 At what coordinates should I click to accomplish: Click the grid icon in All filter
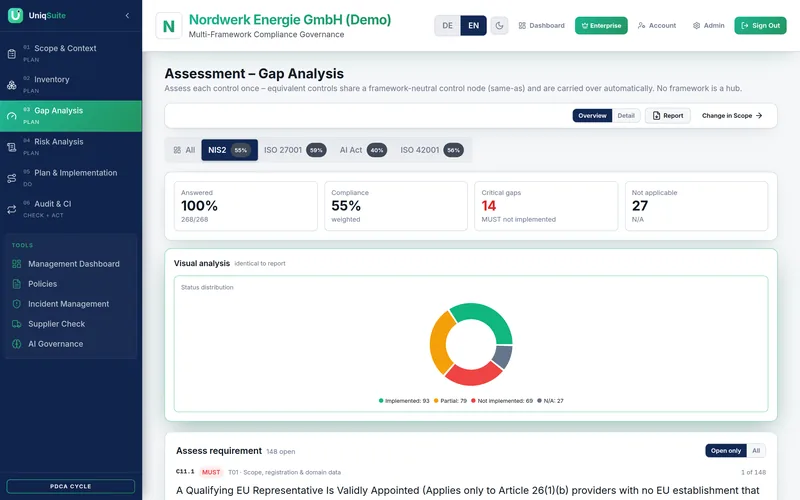pos(177,150)
